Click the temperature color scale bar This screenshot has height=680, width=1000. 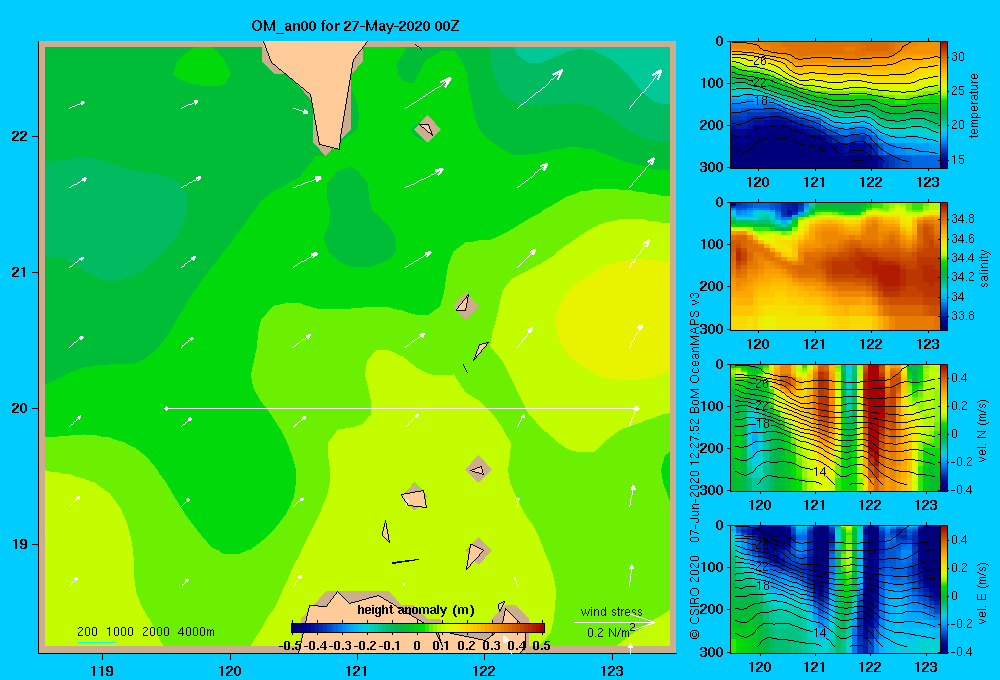pos(944,105)
